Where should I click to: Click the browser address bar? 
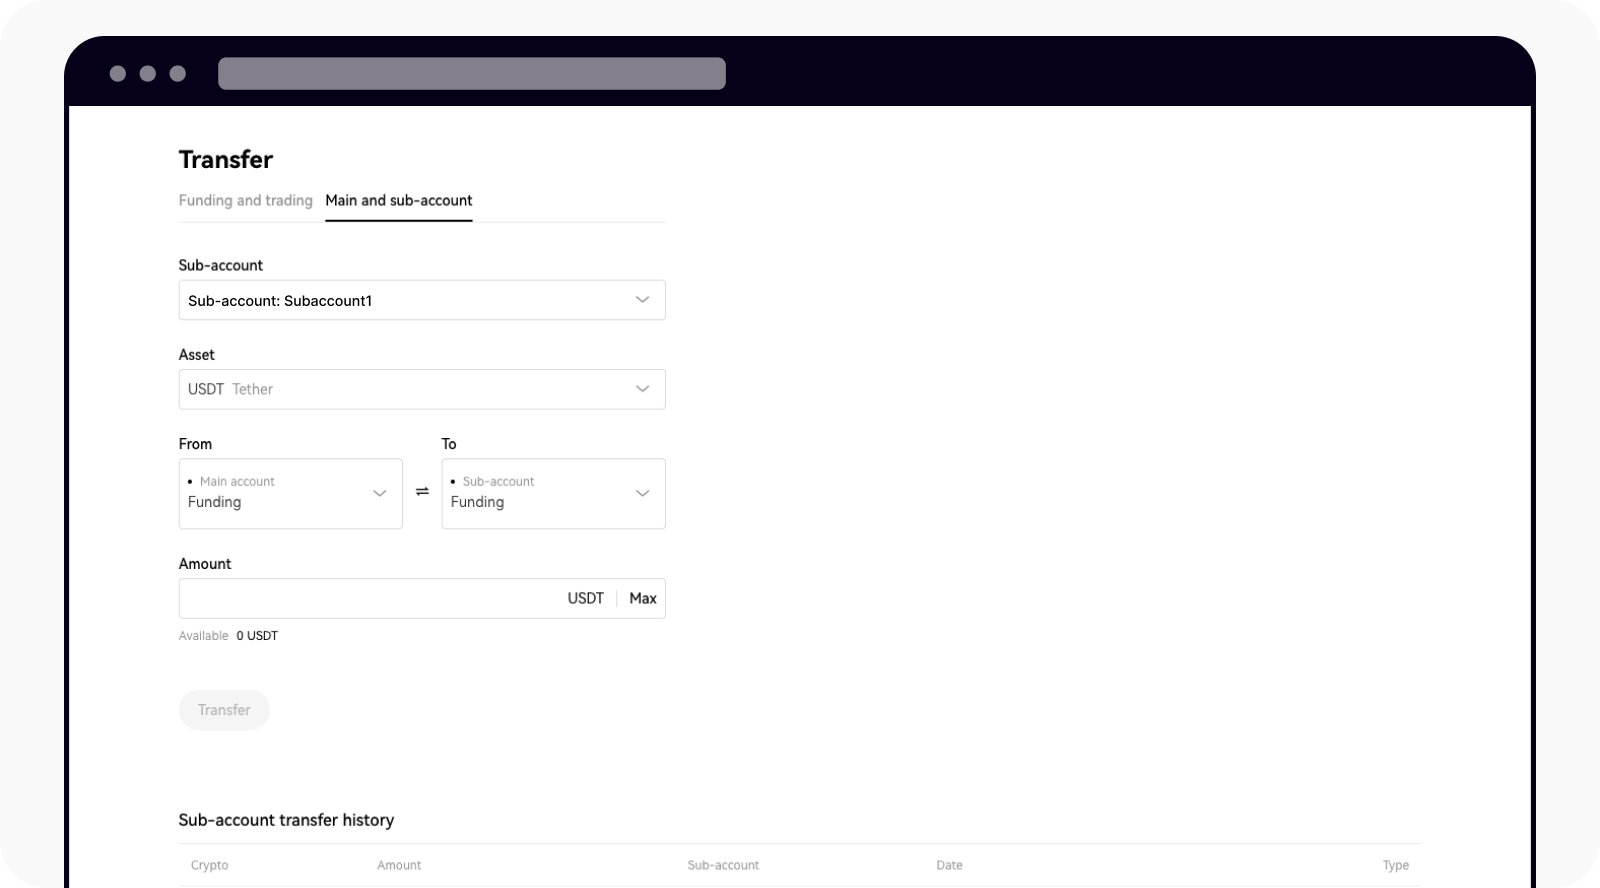tap(472, 74)
